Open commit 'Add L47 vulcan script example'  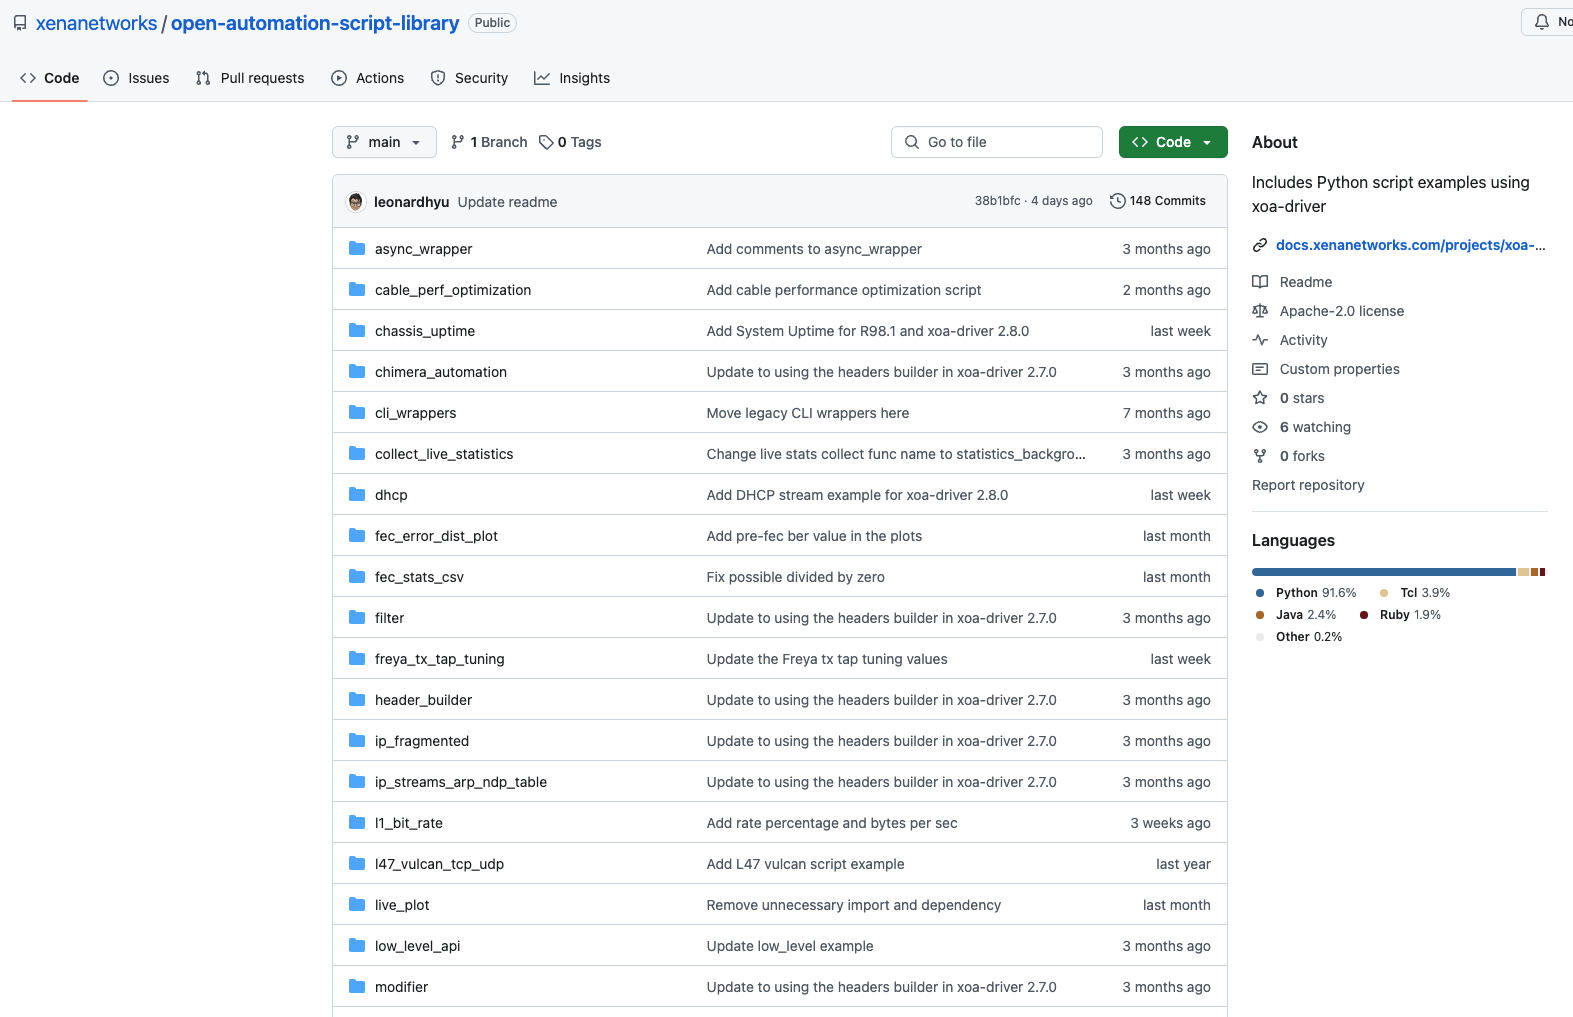click(x=805, y=864)
